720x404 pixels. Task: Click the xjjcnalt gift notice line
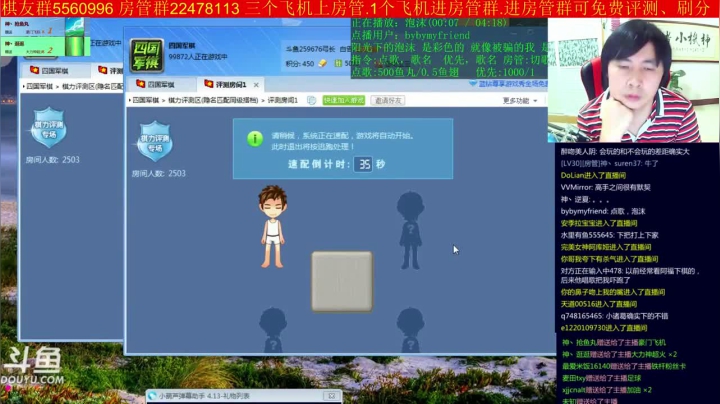607,390
